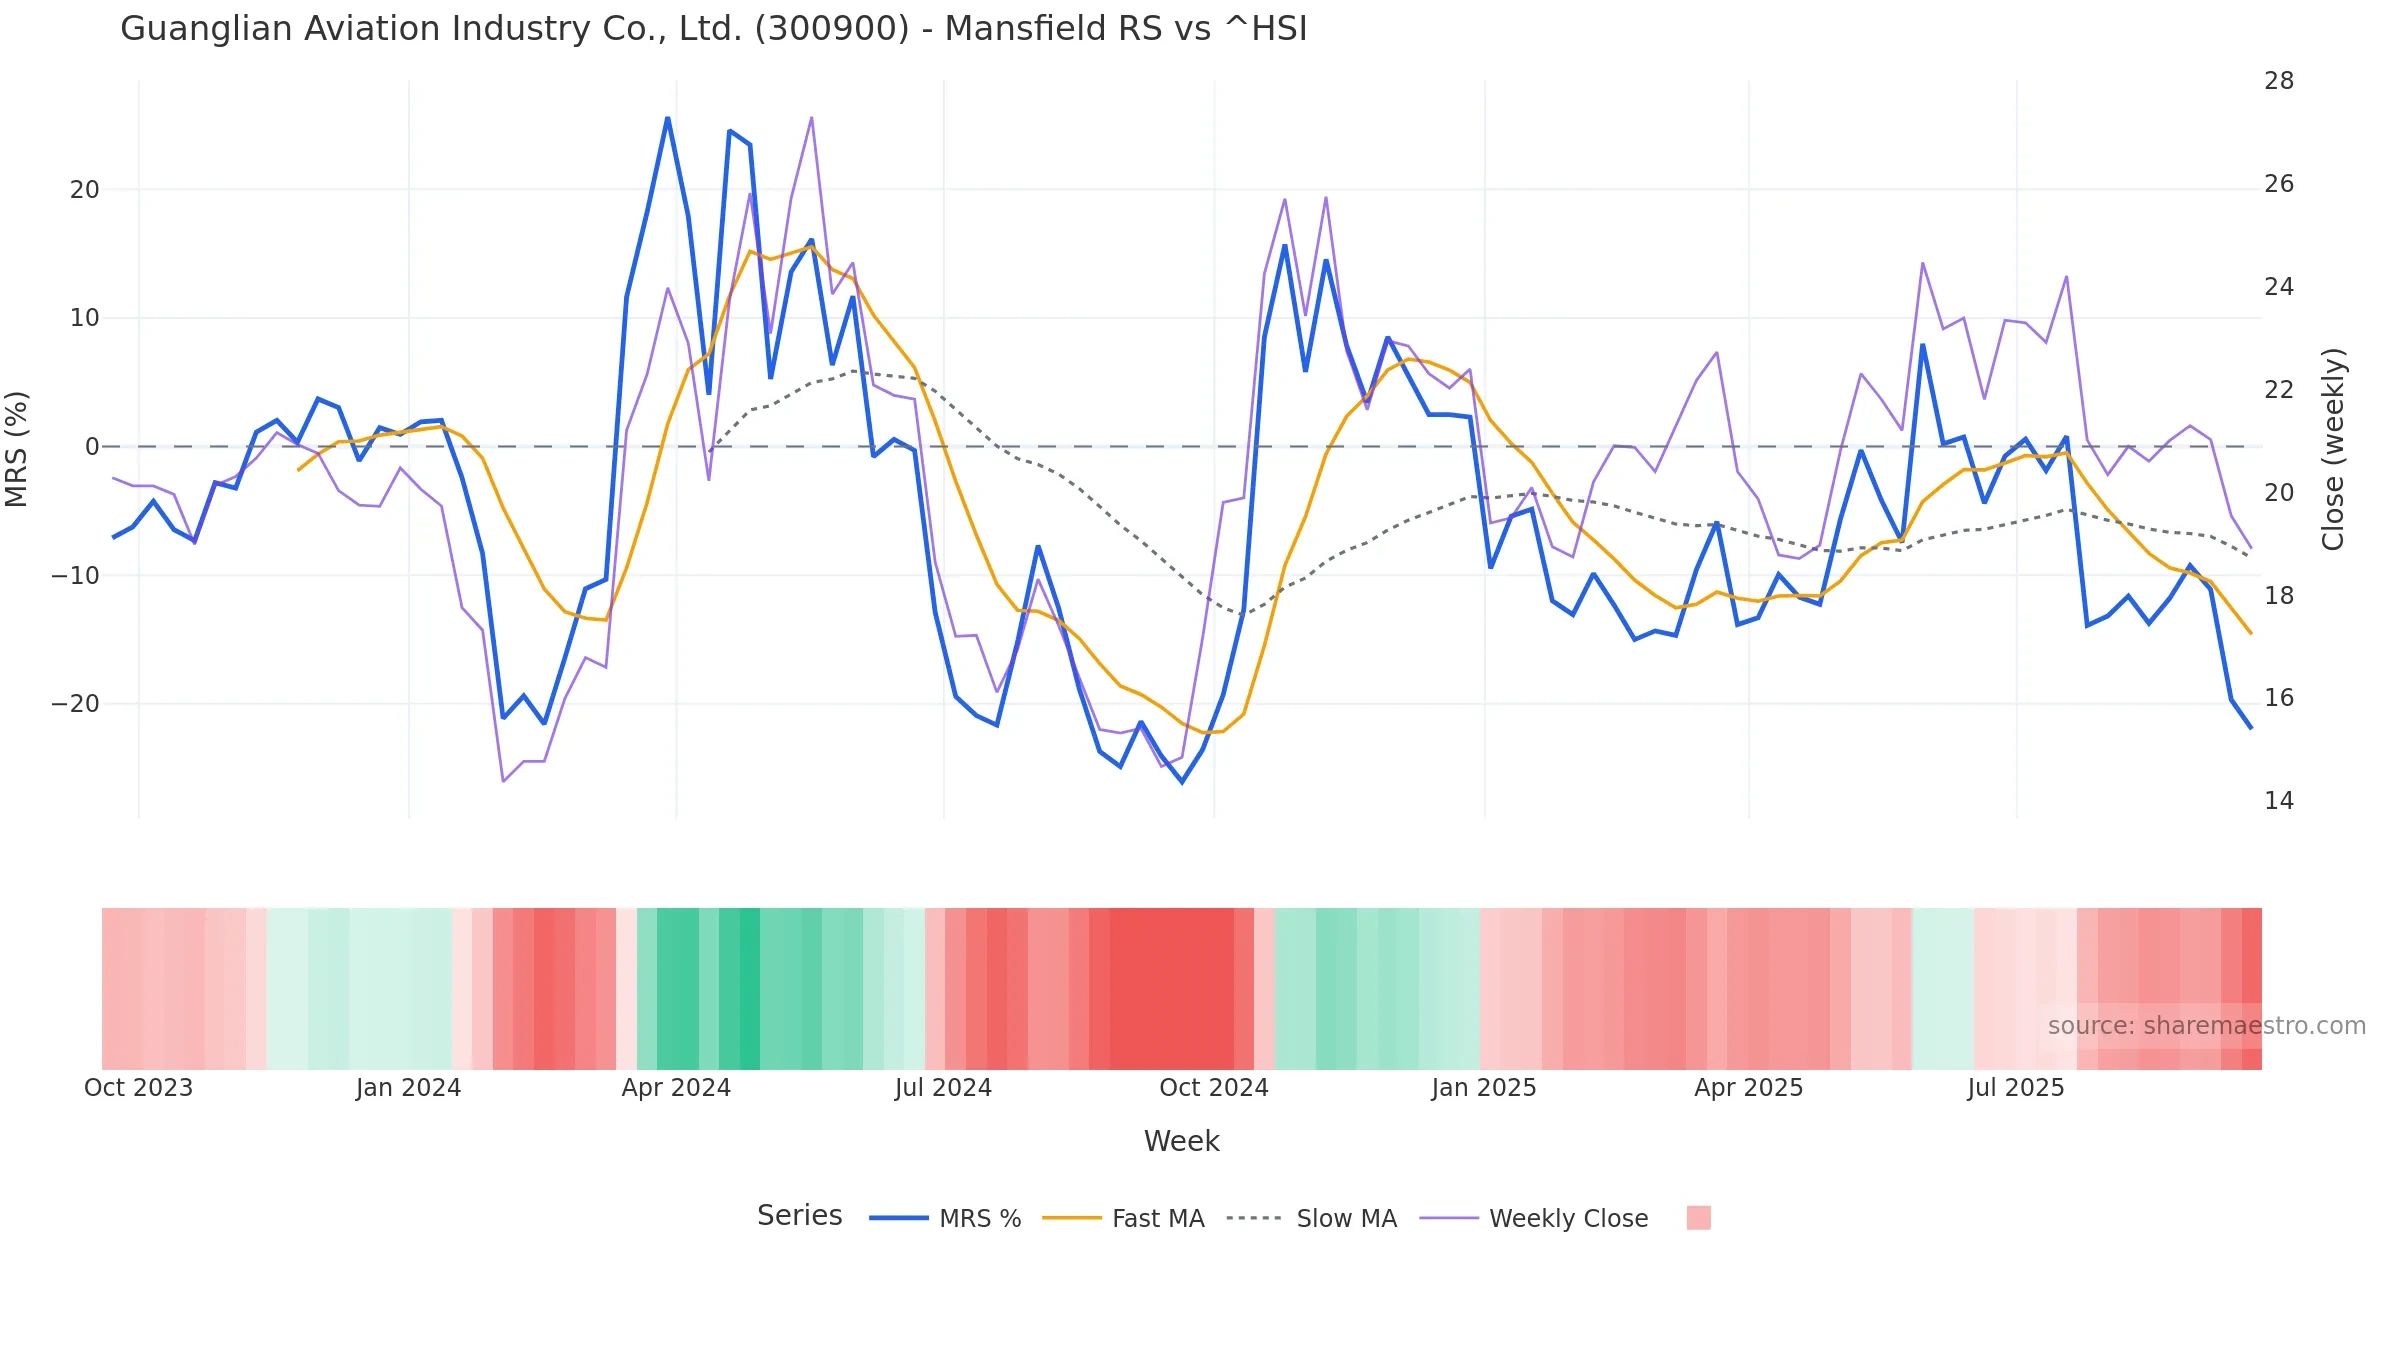This screenshot has width=2400, height=1350.
Task: Click the 'Series' legend title
Action: coord(799,1216)
